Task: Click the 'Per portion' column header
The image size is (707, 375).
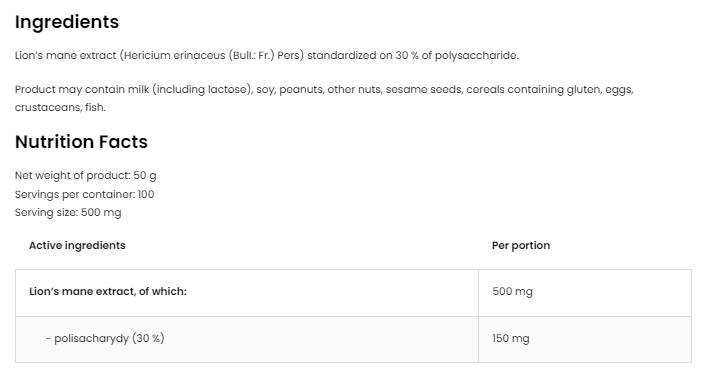Action: (521, 245)
